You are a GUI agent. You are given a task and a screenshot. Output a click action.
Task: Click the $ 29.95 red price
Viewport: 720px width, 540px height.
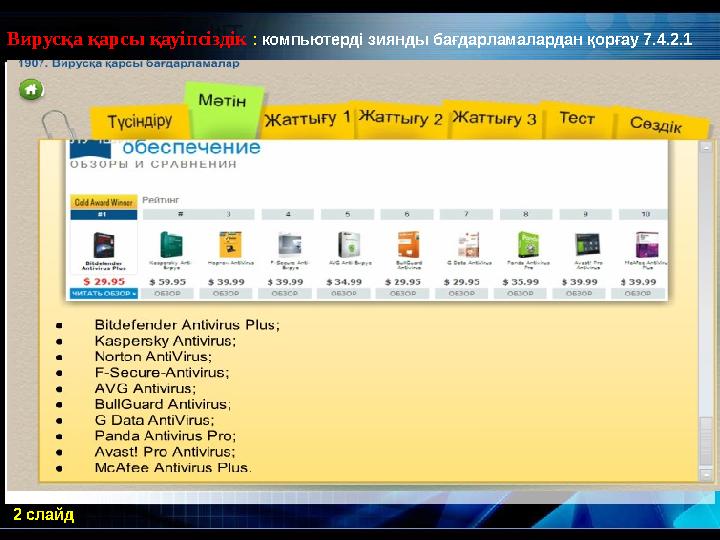[x=104, y=281]
